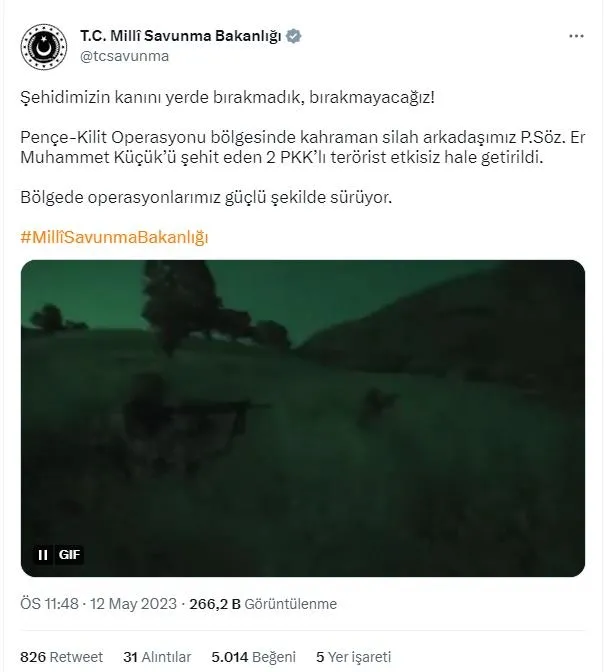Click the "Bölgede operasyonlarımız" sentence
This screenshot has width=604, height=672.
pos(206,197)
